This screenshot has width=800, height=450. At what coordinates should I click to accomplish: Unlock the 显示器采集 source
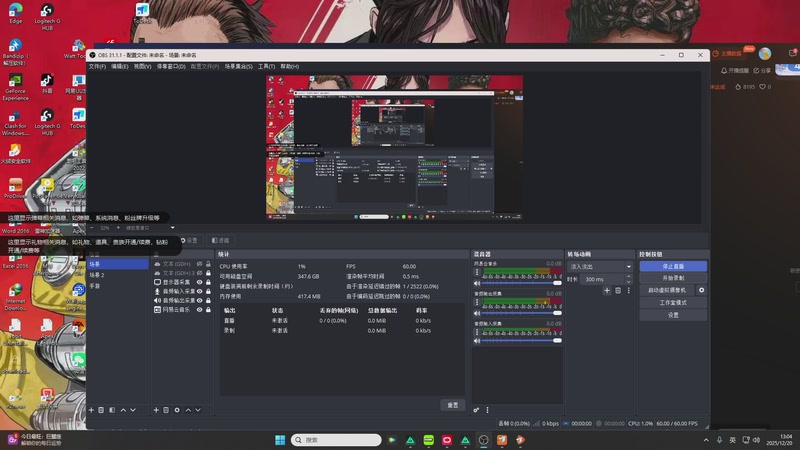pos(208,282)
